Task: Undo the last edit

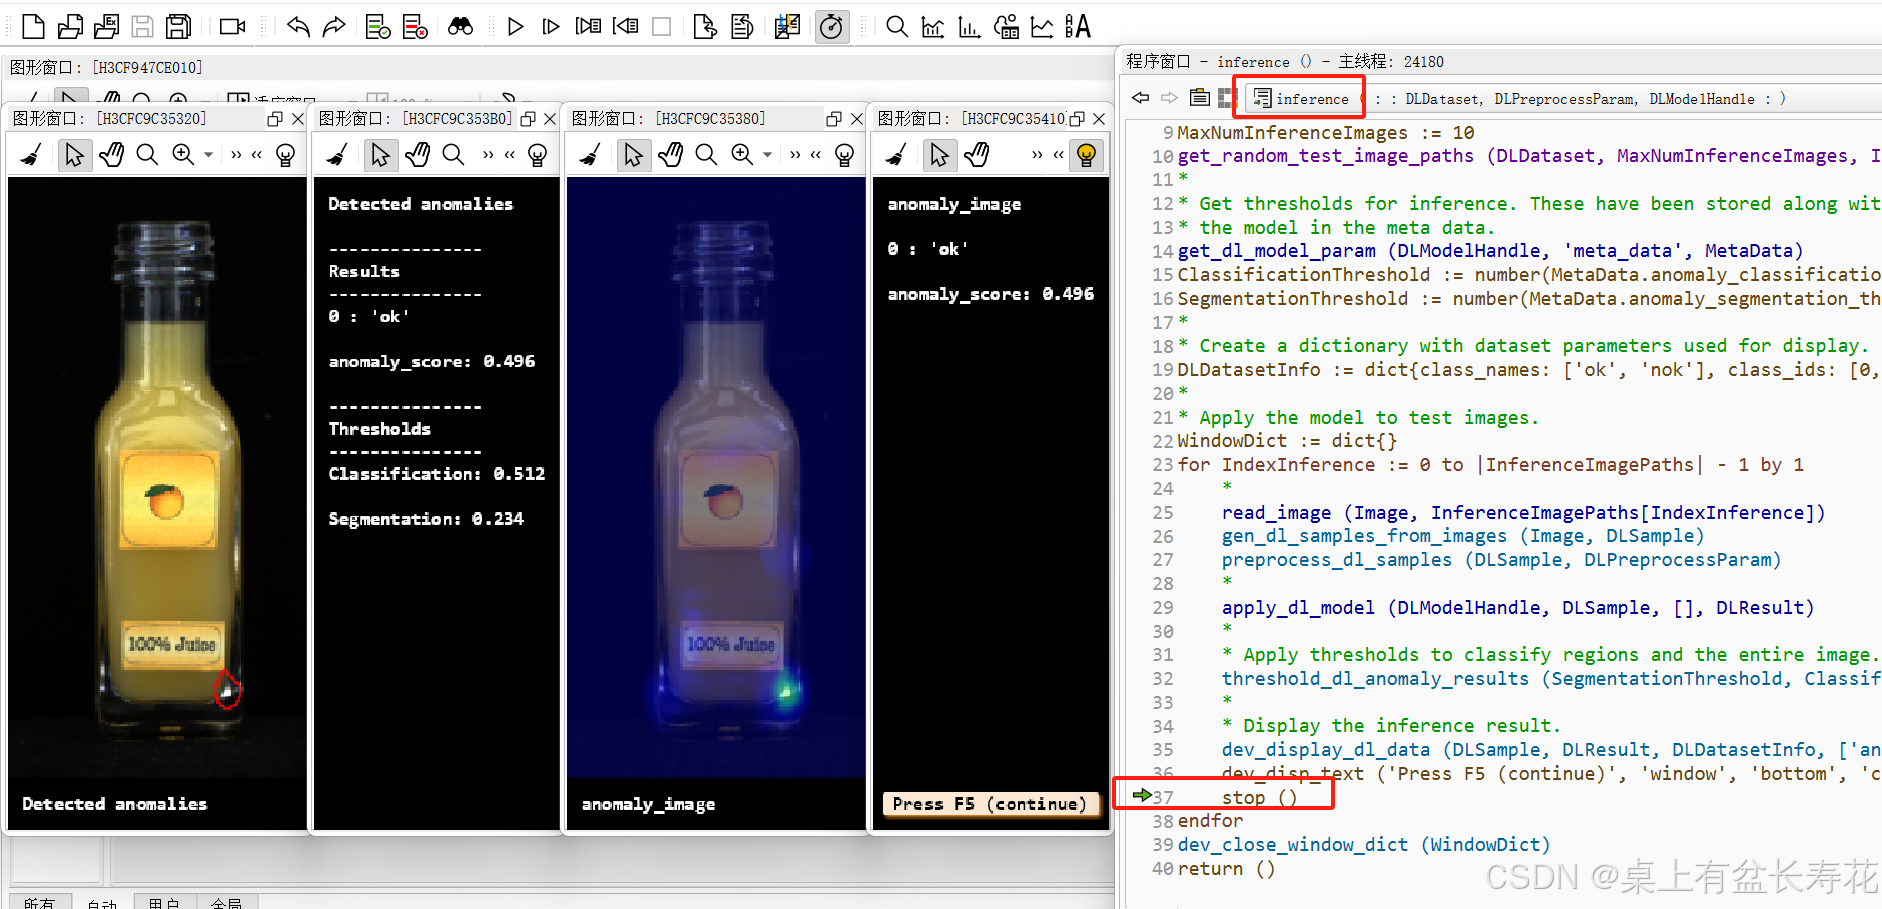Action: pos(298,27)
